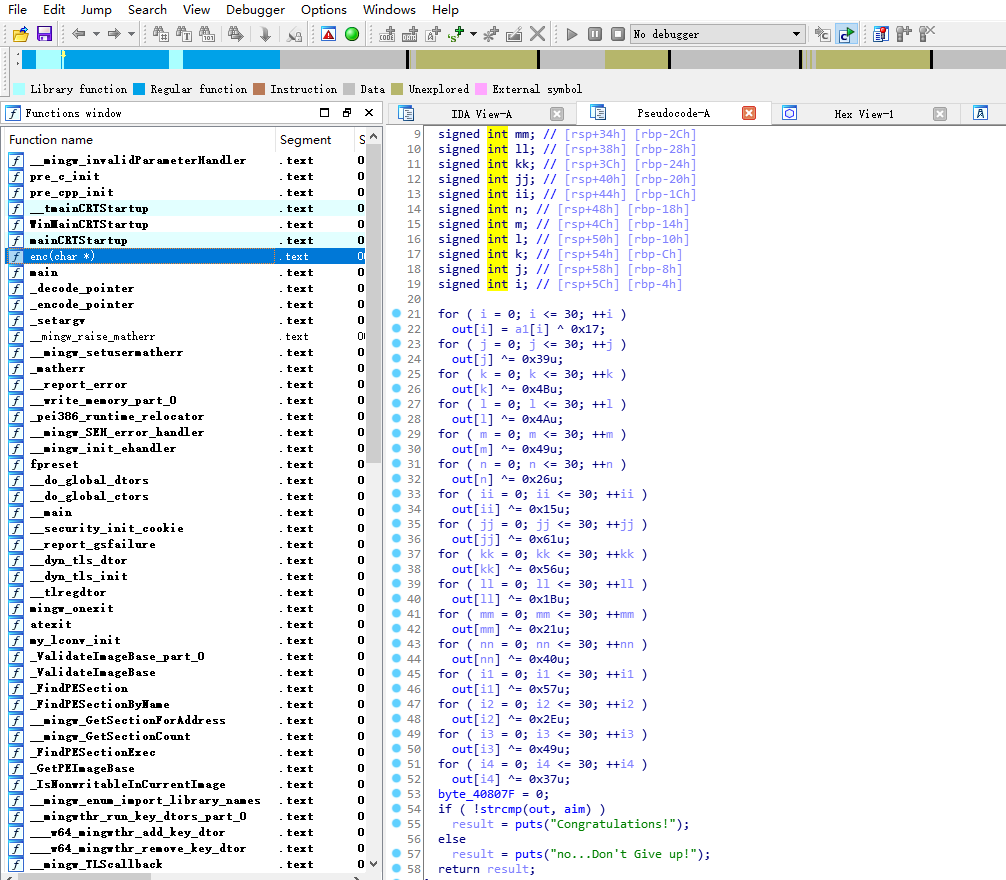The image size is (1006, 880).
Task: Open the Debugger menu
Action: [255, 10]
